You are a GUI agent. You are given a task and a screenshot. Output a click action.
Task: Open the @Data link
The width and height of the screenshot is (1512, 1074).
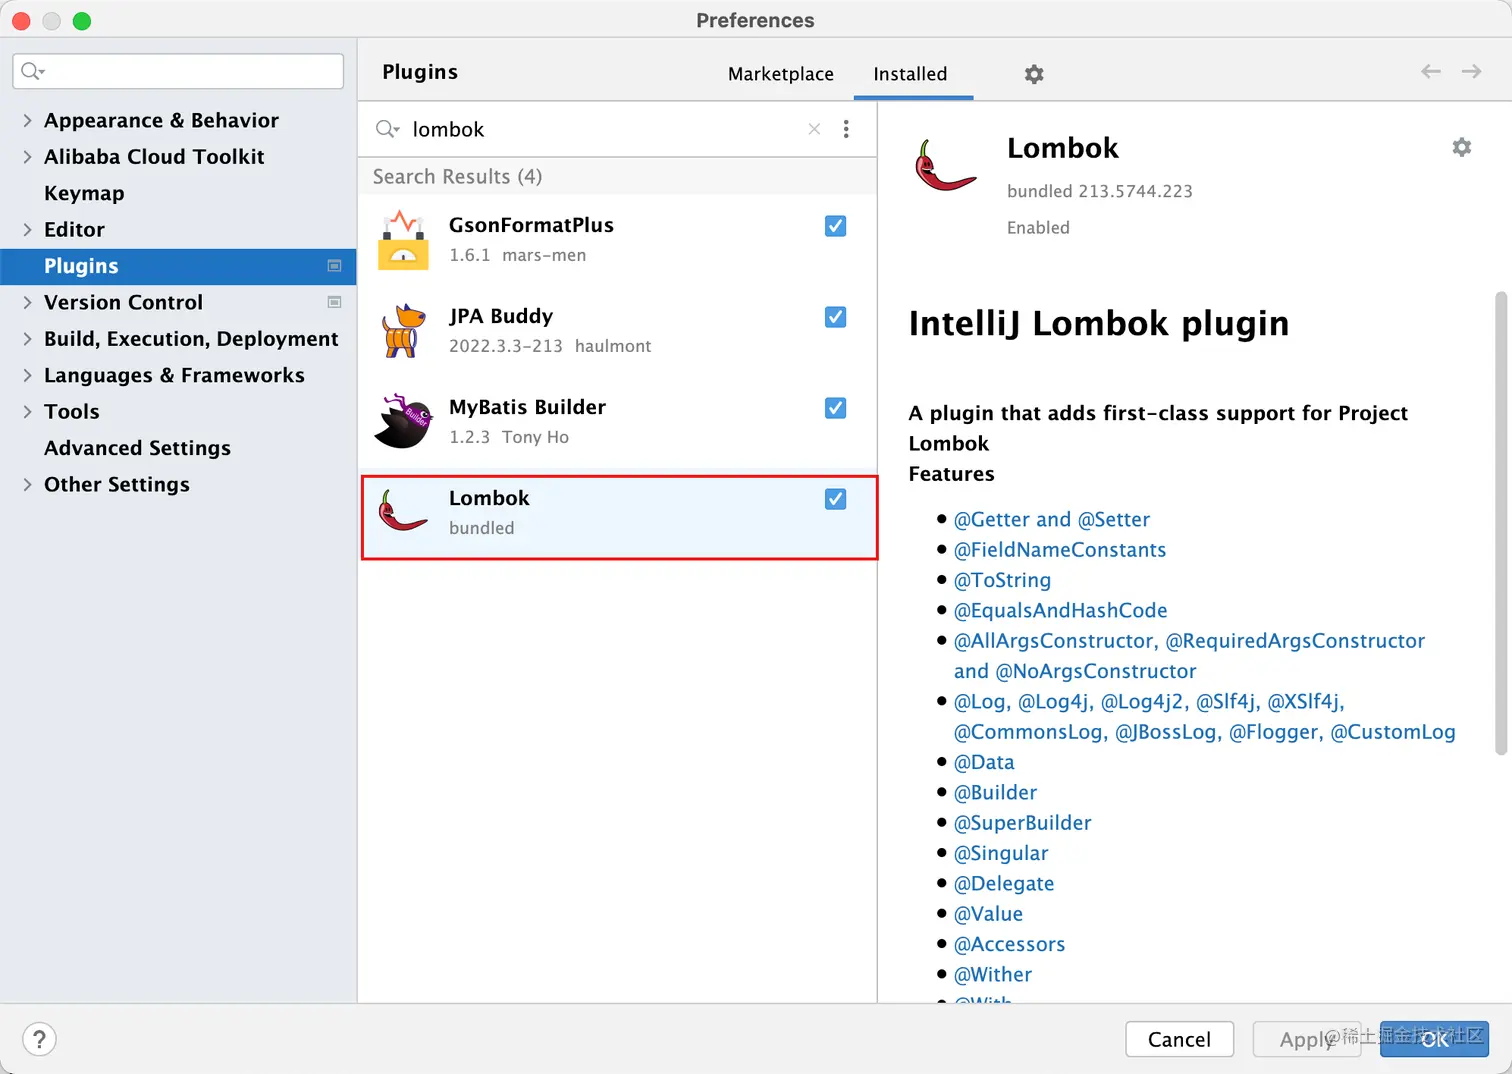point(984,762)
